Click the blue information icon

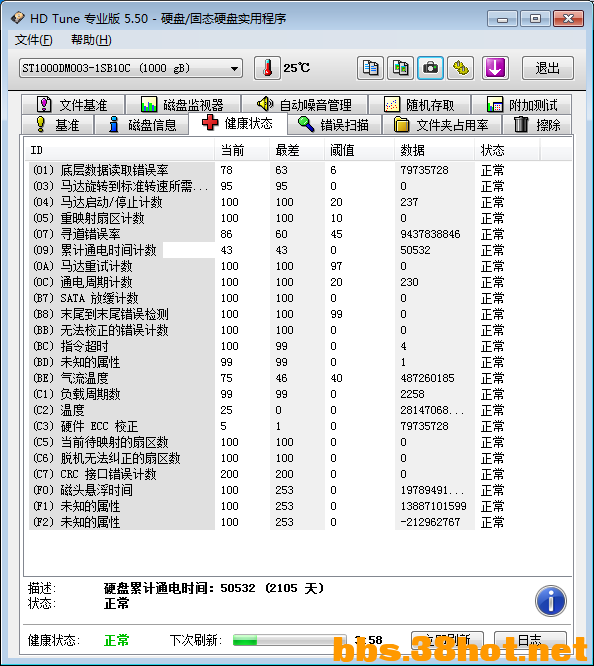[551, 601]
